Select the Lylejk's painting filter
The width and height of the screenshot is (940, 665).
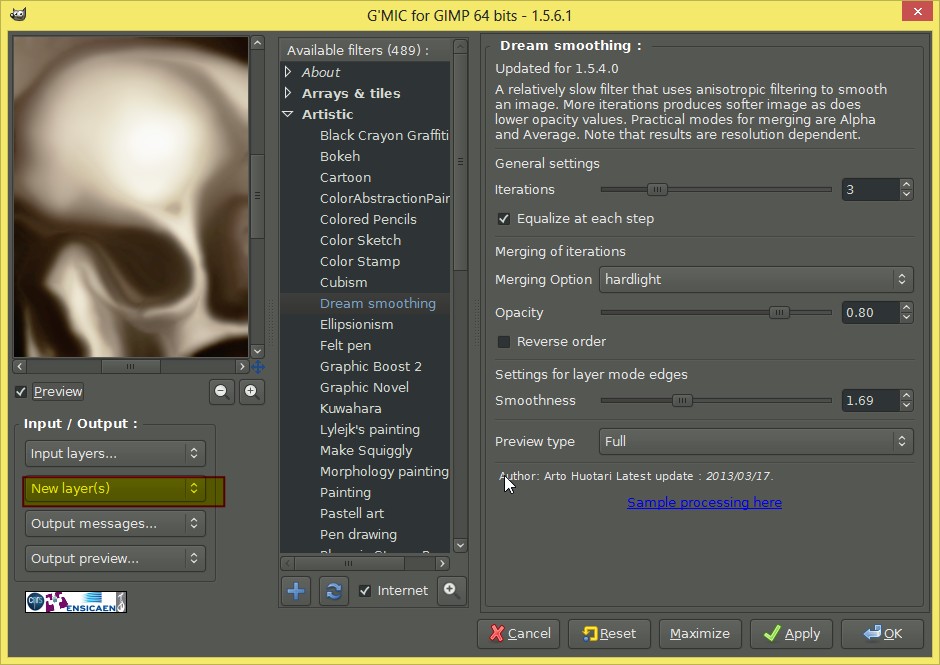tap(370, 429)
